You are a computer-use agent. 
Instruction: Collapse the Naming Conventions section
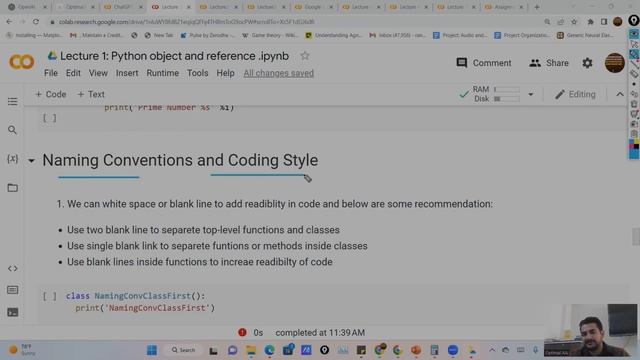(31, 160)
